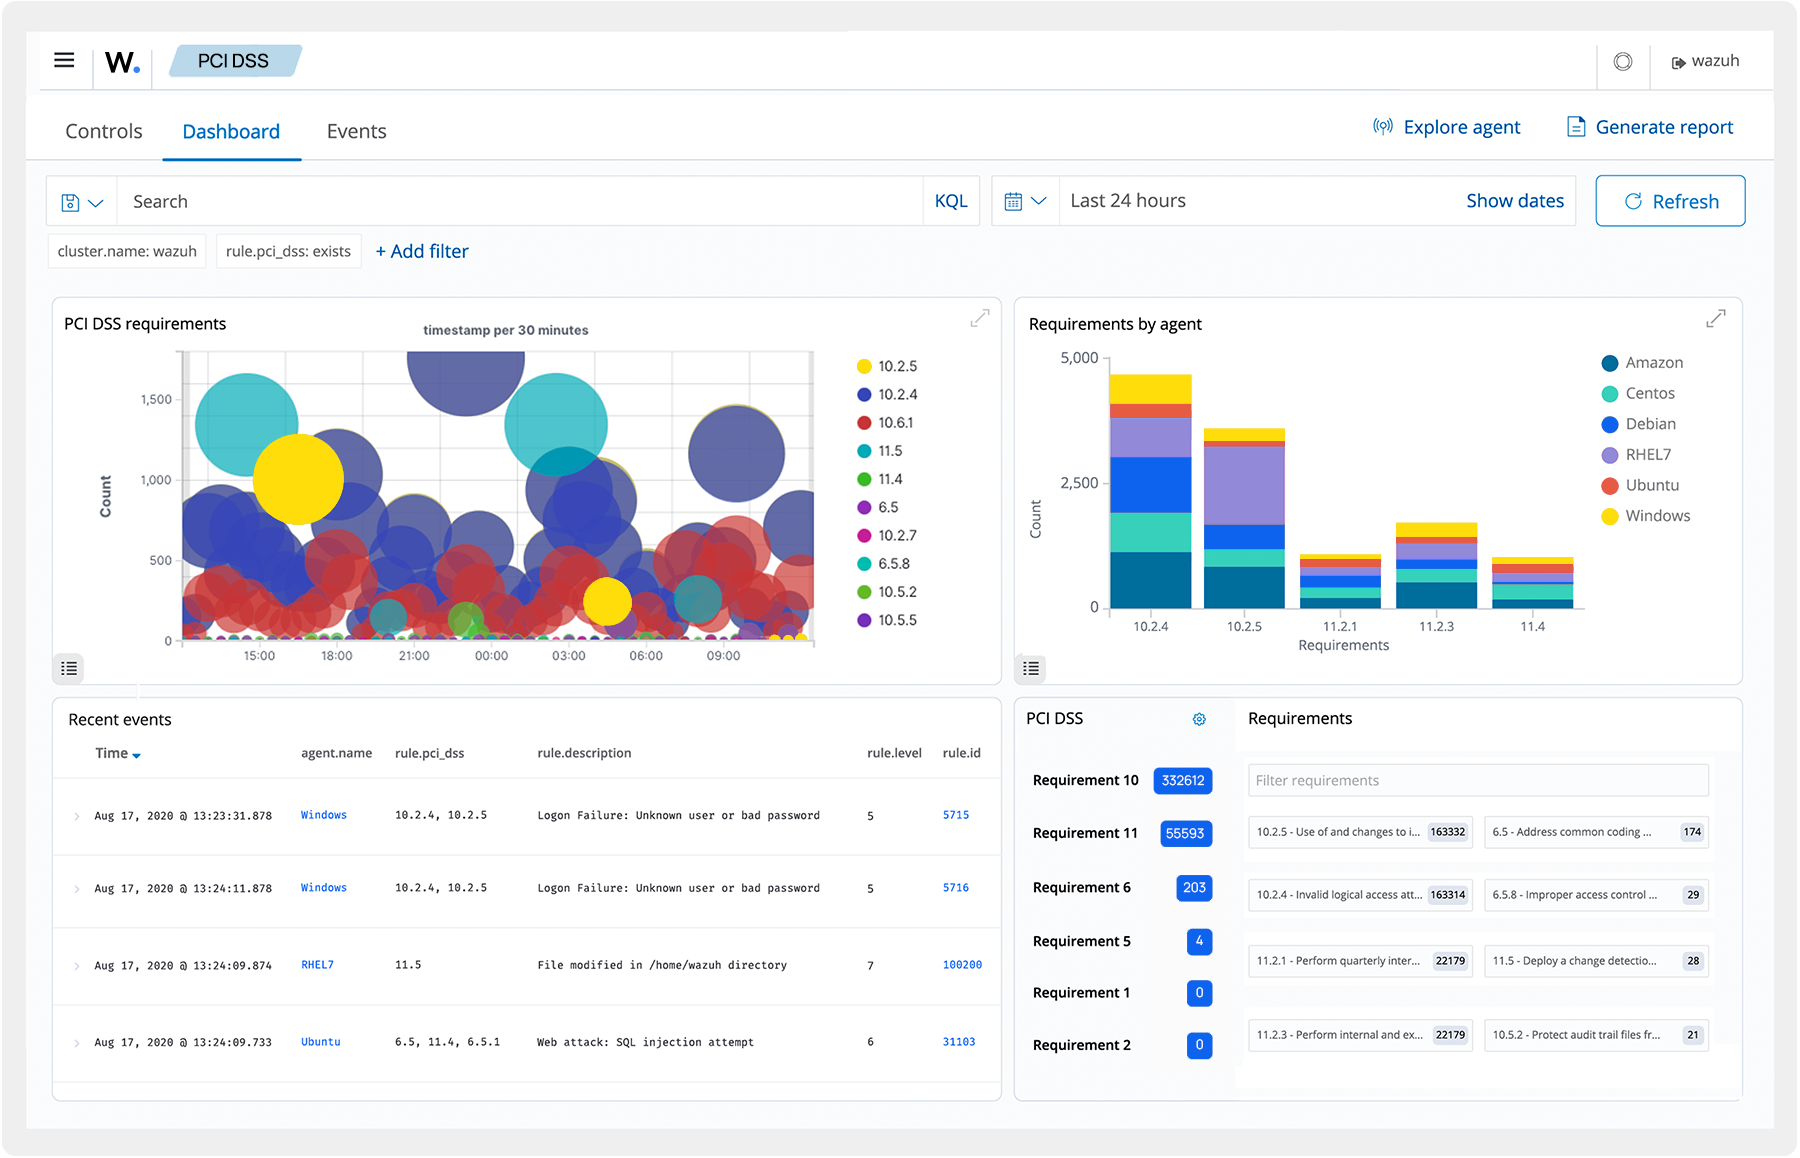Toggle the 10.2.5 legend entry visibility
Image resolution: width=1800 pixels, height=1158 pixels.
[x=891, y=366]
